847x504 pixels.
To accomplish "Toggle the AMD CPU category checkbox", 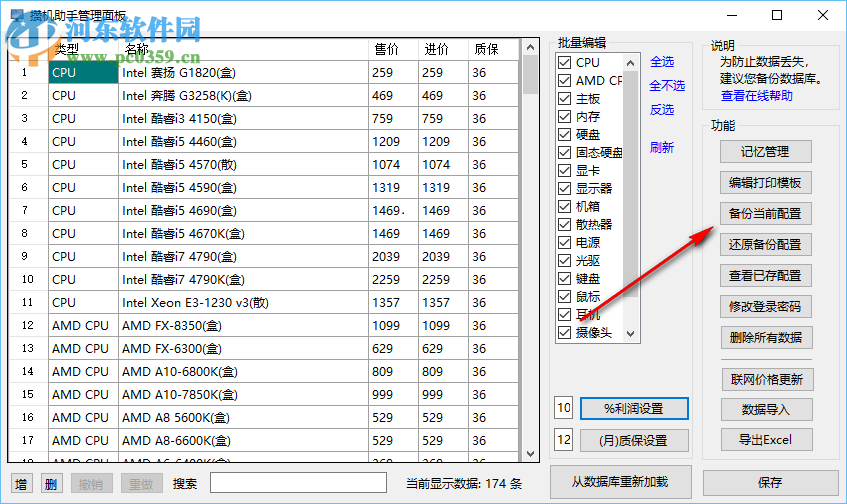I will [564, 80].
